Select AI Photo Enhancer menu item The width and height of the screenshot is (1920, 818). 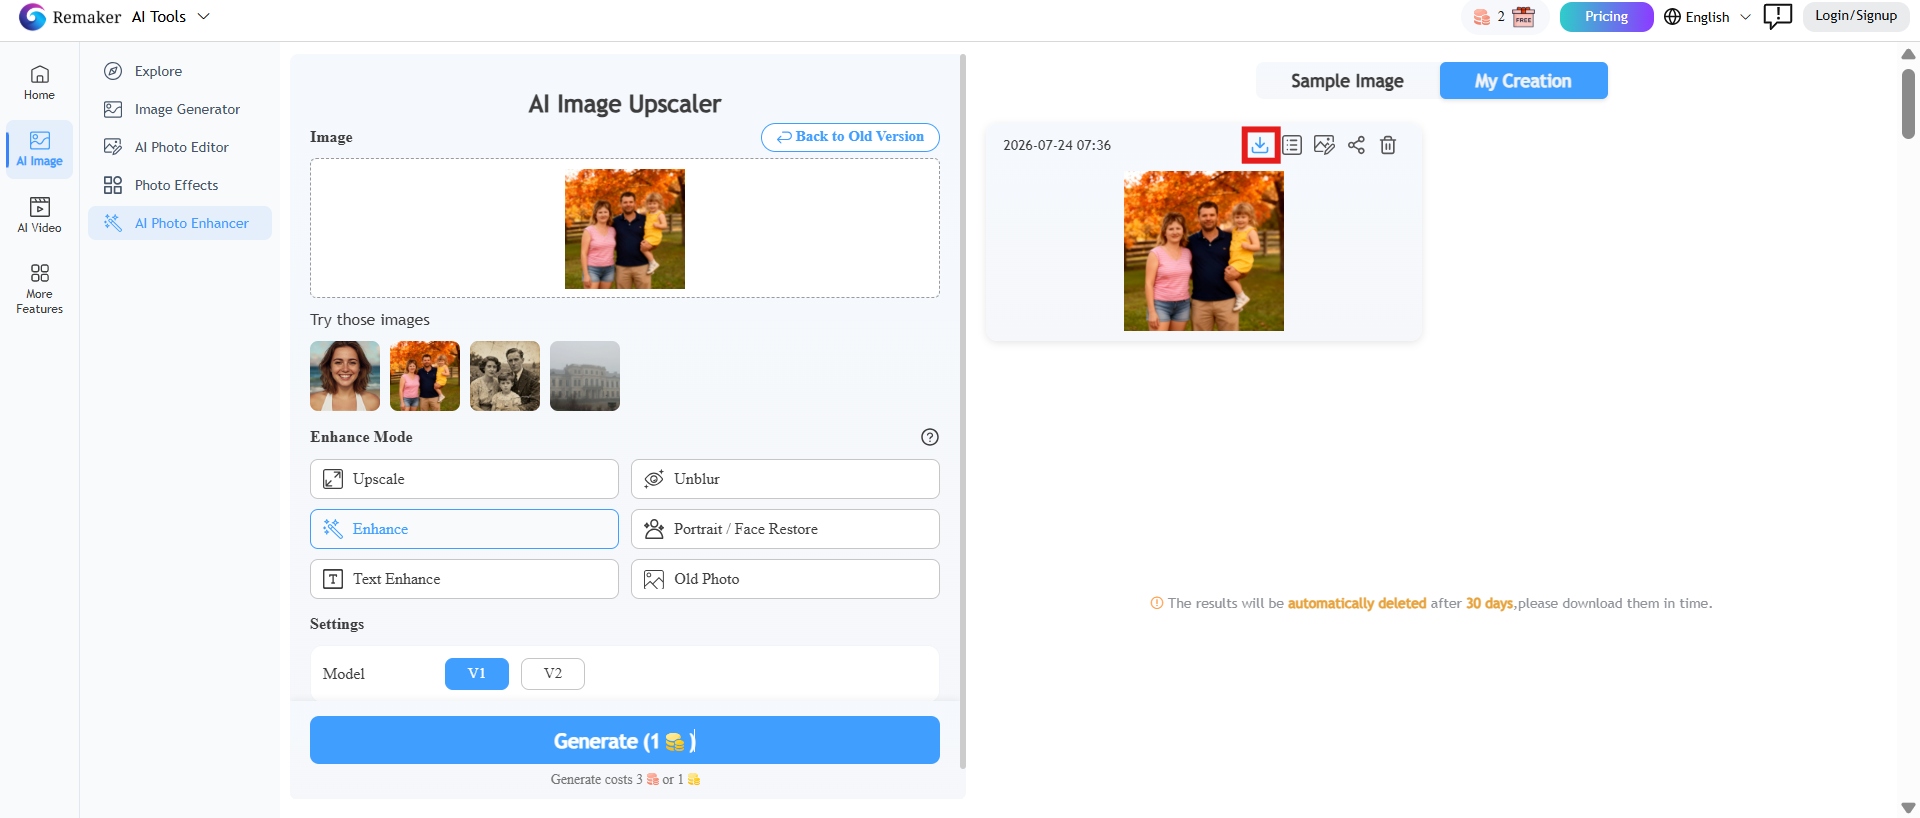tap(180, 223)
